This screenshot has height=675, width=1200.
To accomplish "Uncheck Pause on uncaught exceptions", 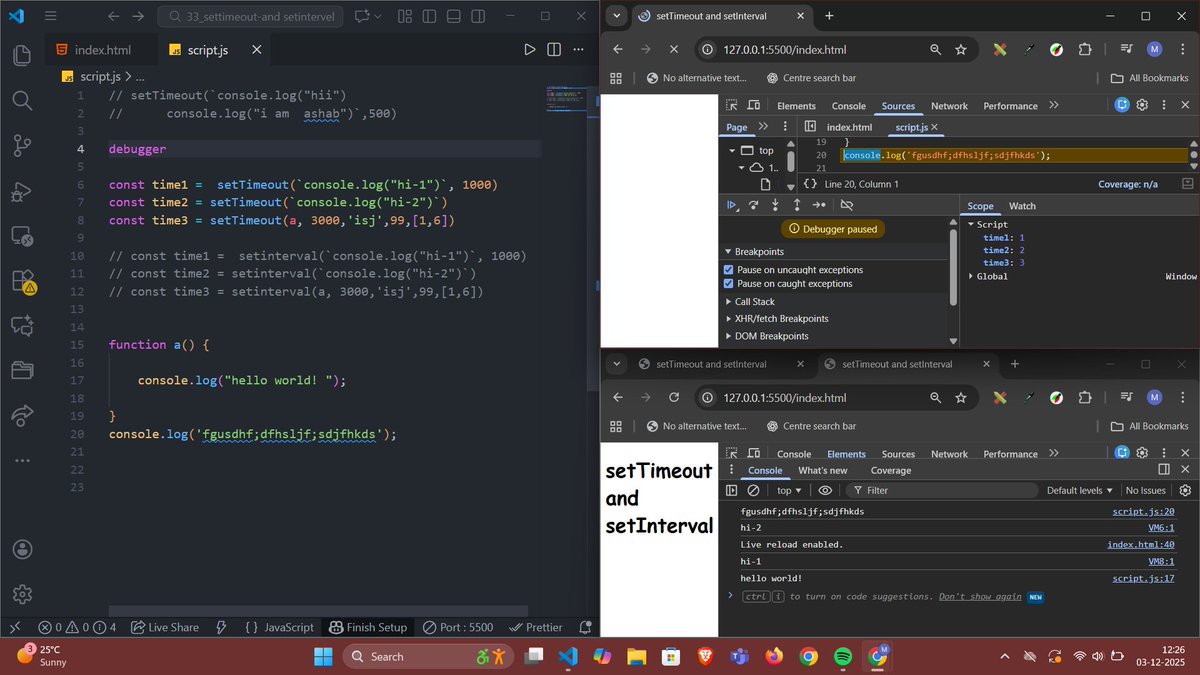I will click(729, 269).
